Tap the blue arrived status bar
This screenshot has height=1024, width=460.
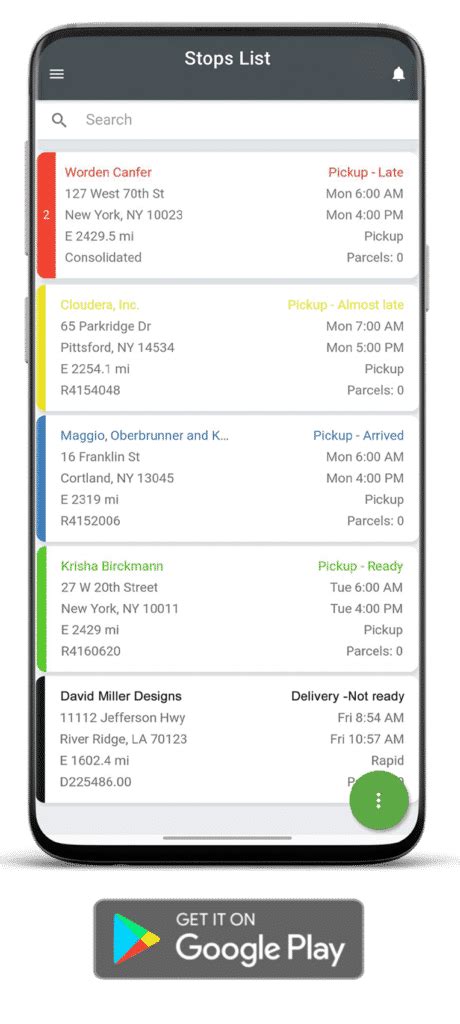pos(41,479)
